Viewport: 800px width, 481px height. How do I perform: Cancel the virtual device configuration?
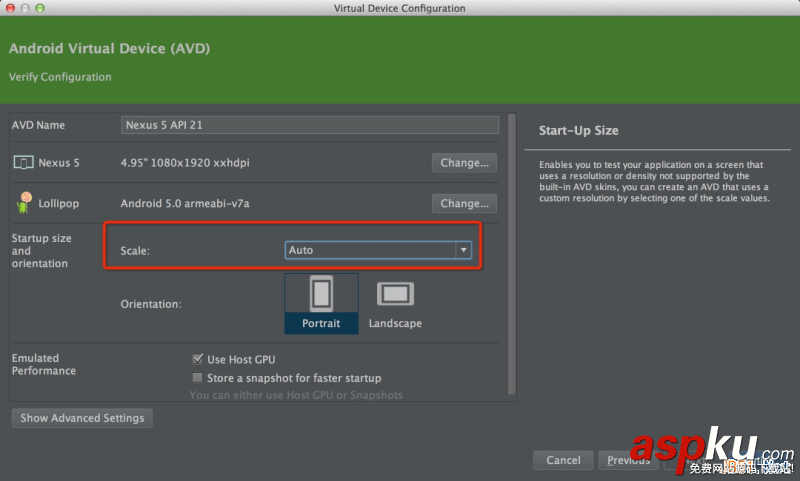click(563, 460)
